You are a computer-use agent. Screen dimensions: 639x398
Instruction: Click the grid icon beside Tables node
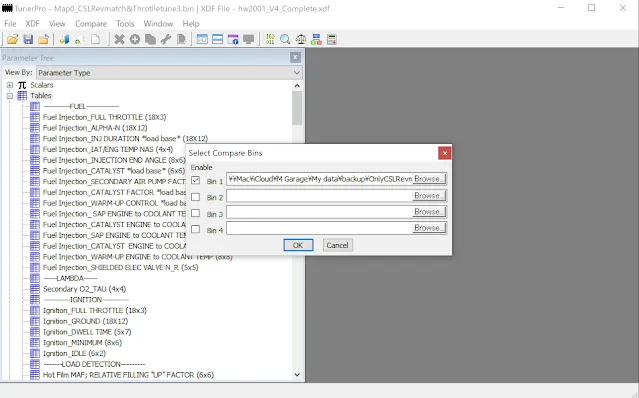click(x=22, y=96)
